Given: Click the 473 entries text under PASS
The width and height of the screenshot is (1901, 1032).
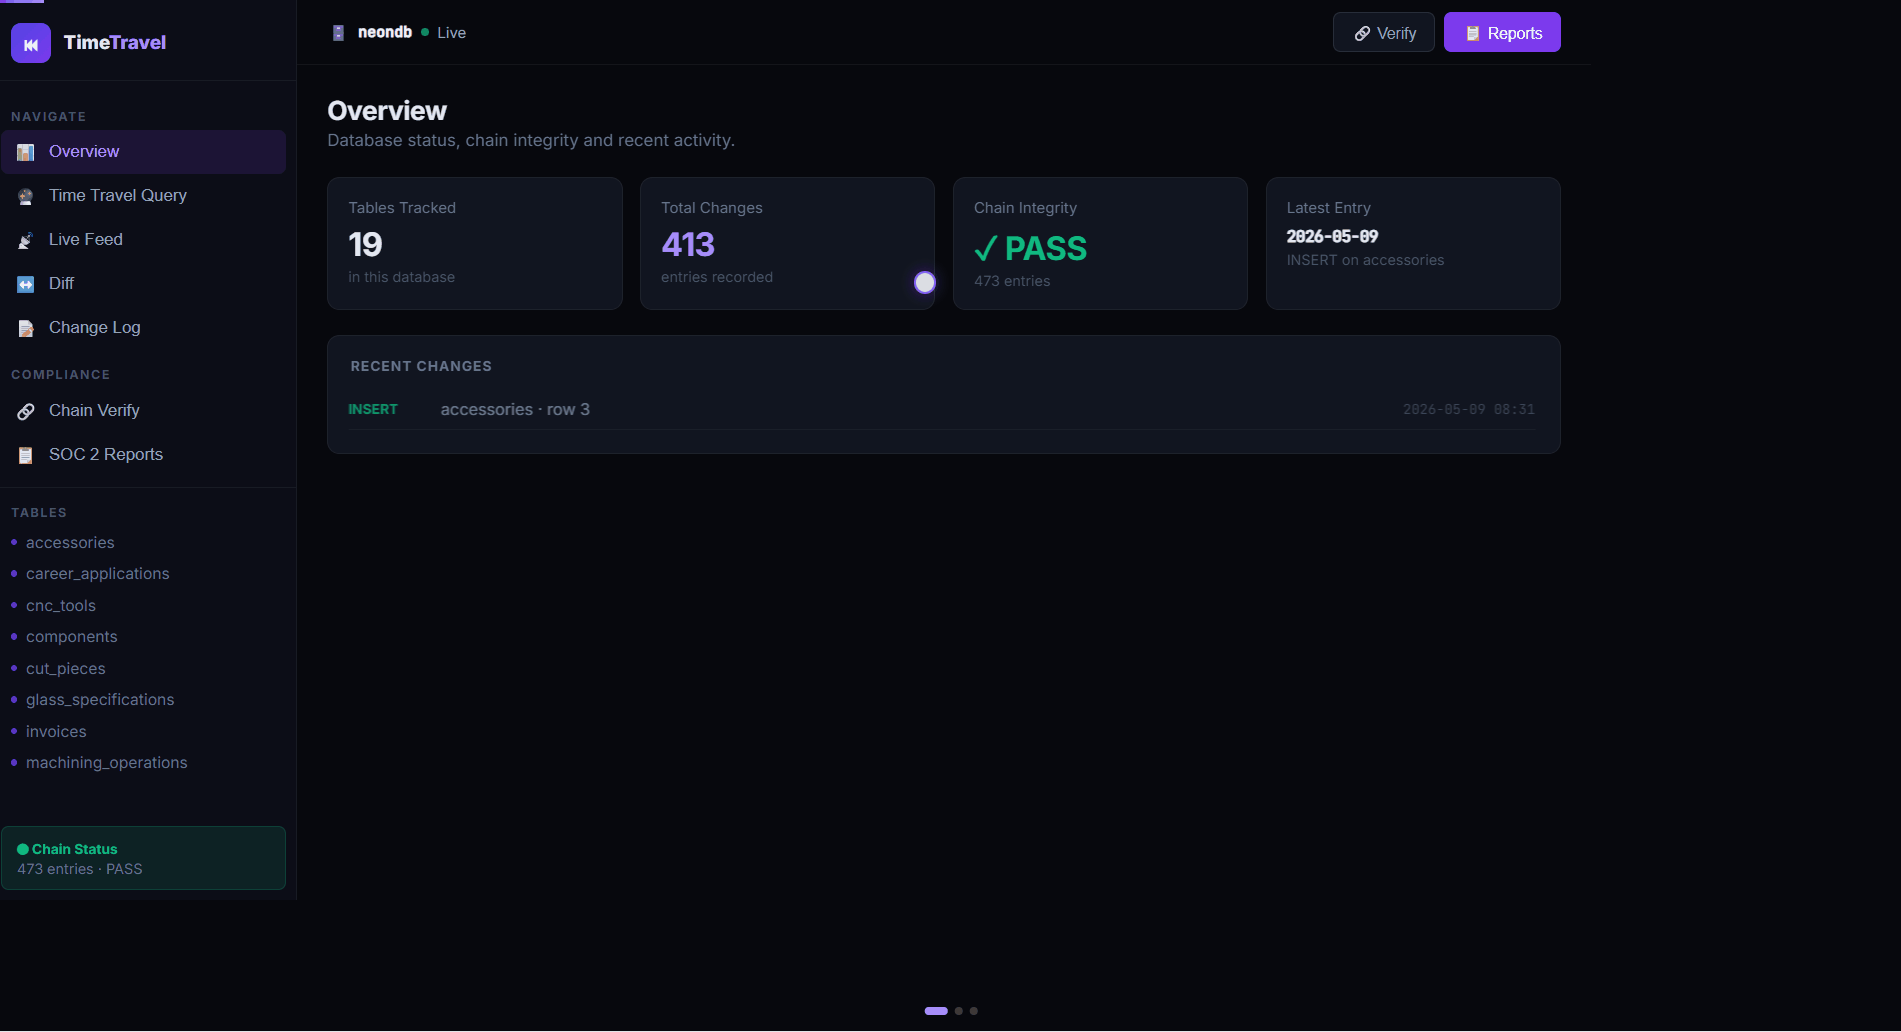Looking at the screenshot, I should click(1012, 282).
